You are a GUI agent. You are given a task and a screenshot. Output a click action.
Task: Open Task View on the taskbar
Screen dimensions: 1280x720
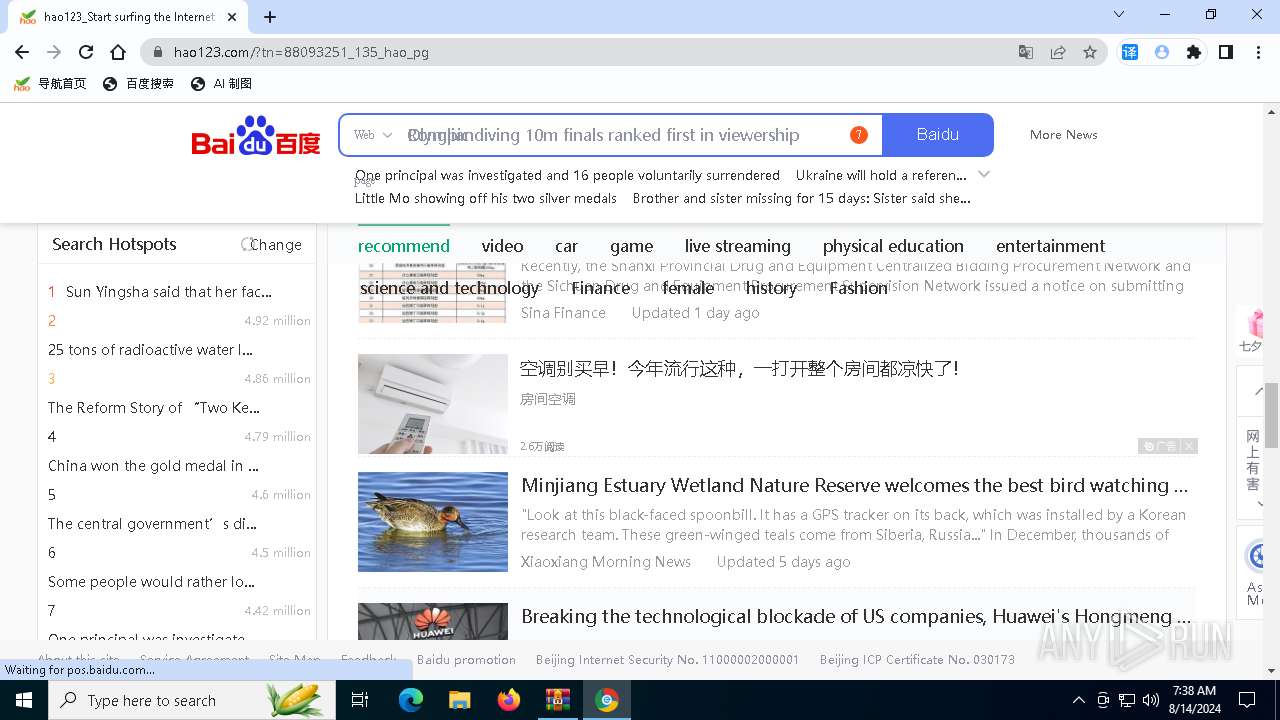click(x=360, y=700)
